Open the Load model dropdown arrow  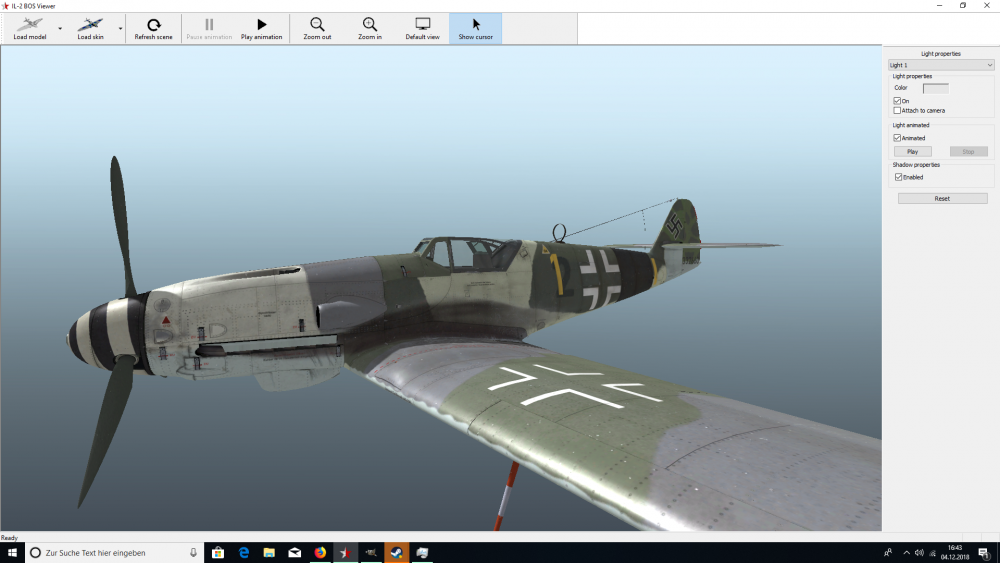60,29
